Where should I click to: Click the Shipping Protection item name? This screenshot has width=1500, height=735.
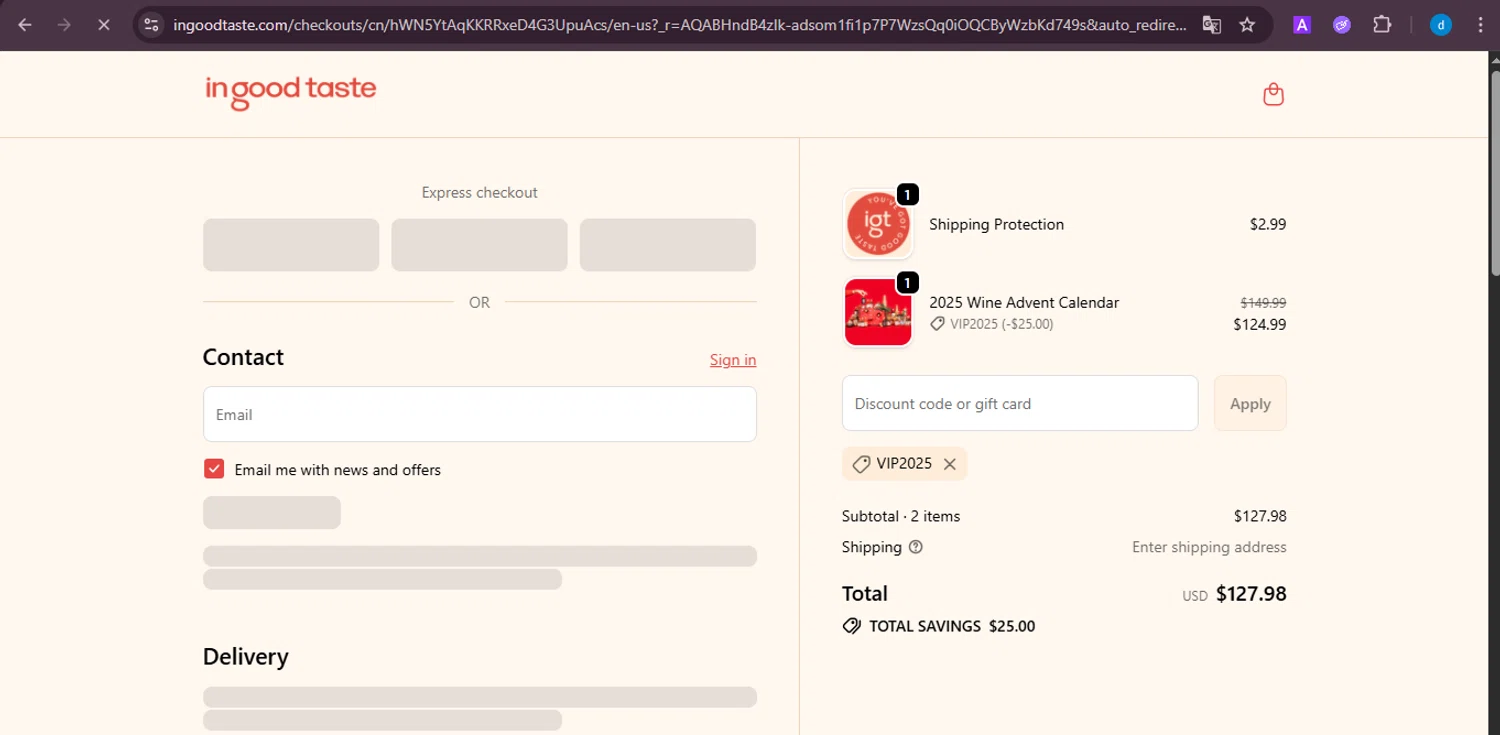tap(996, 224)
